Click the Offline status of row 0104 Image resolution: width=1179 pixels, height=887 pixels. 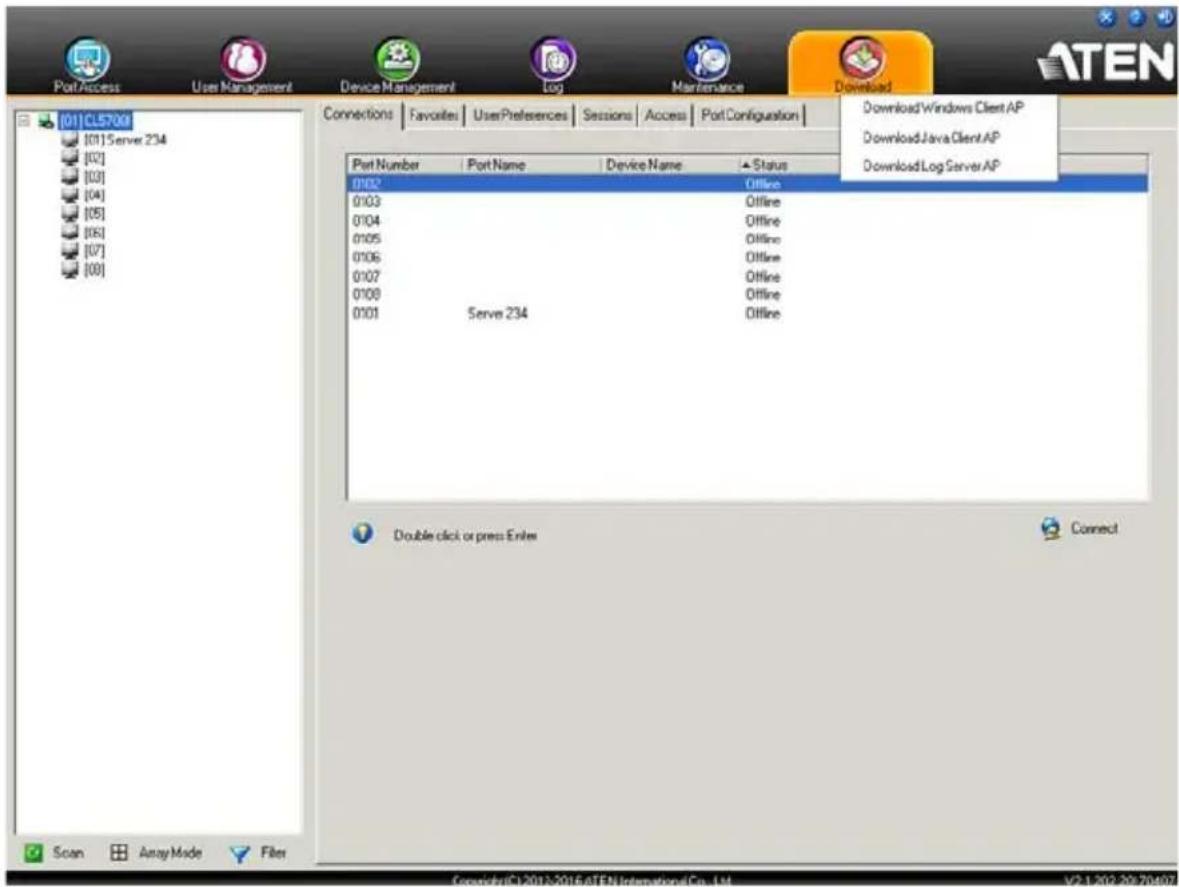coord(762,220)
